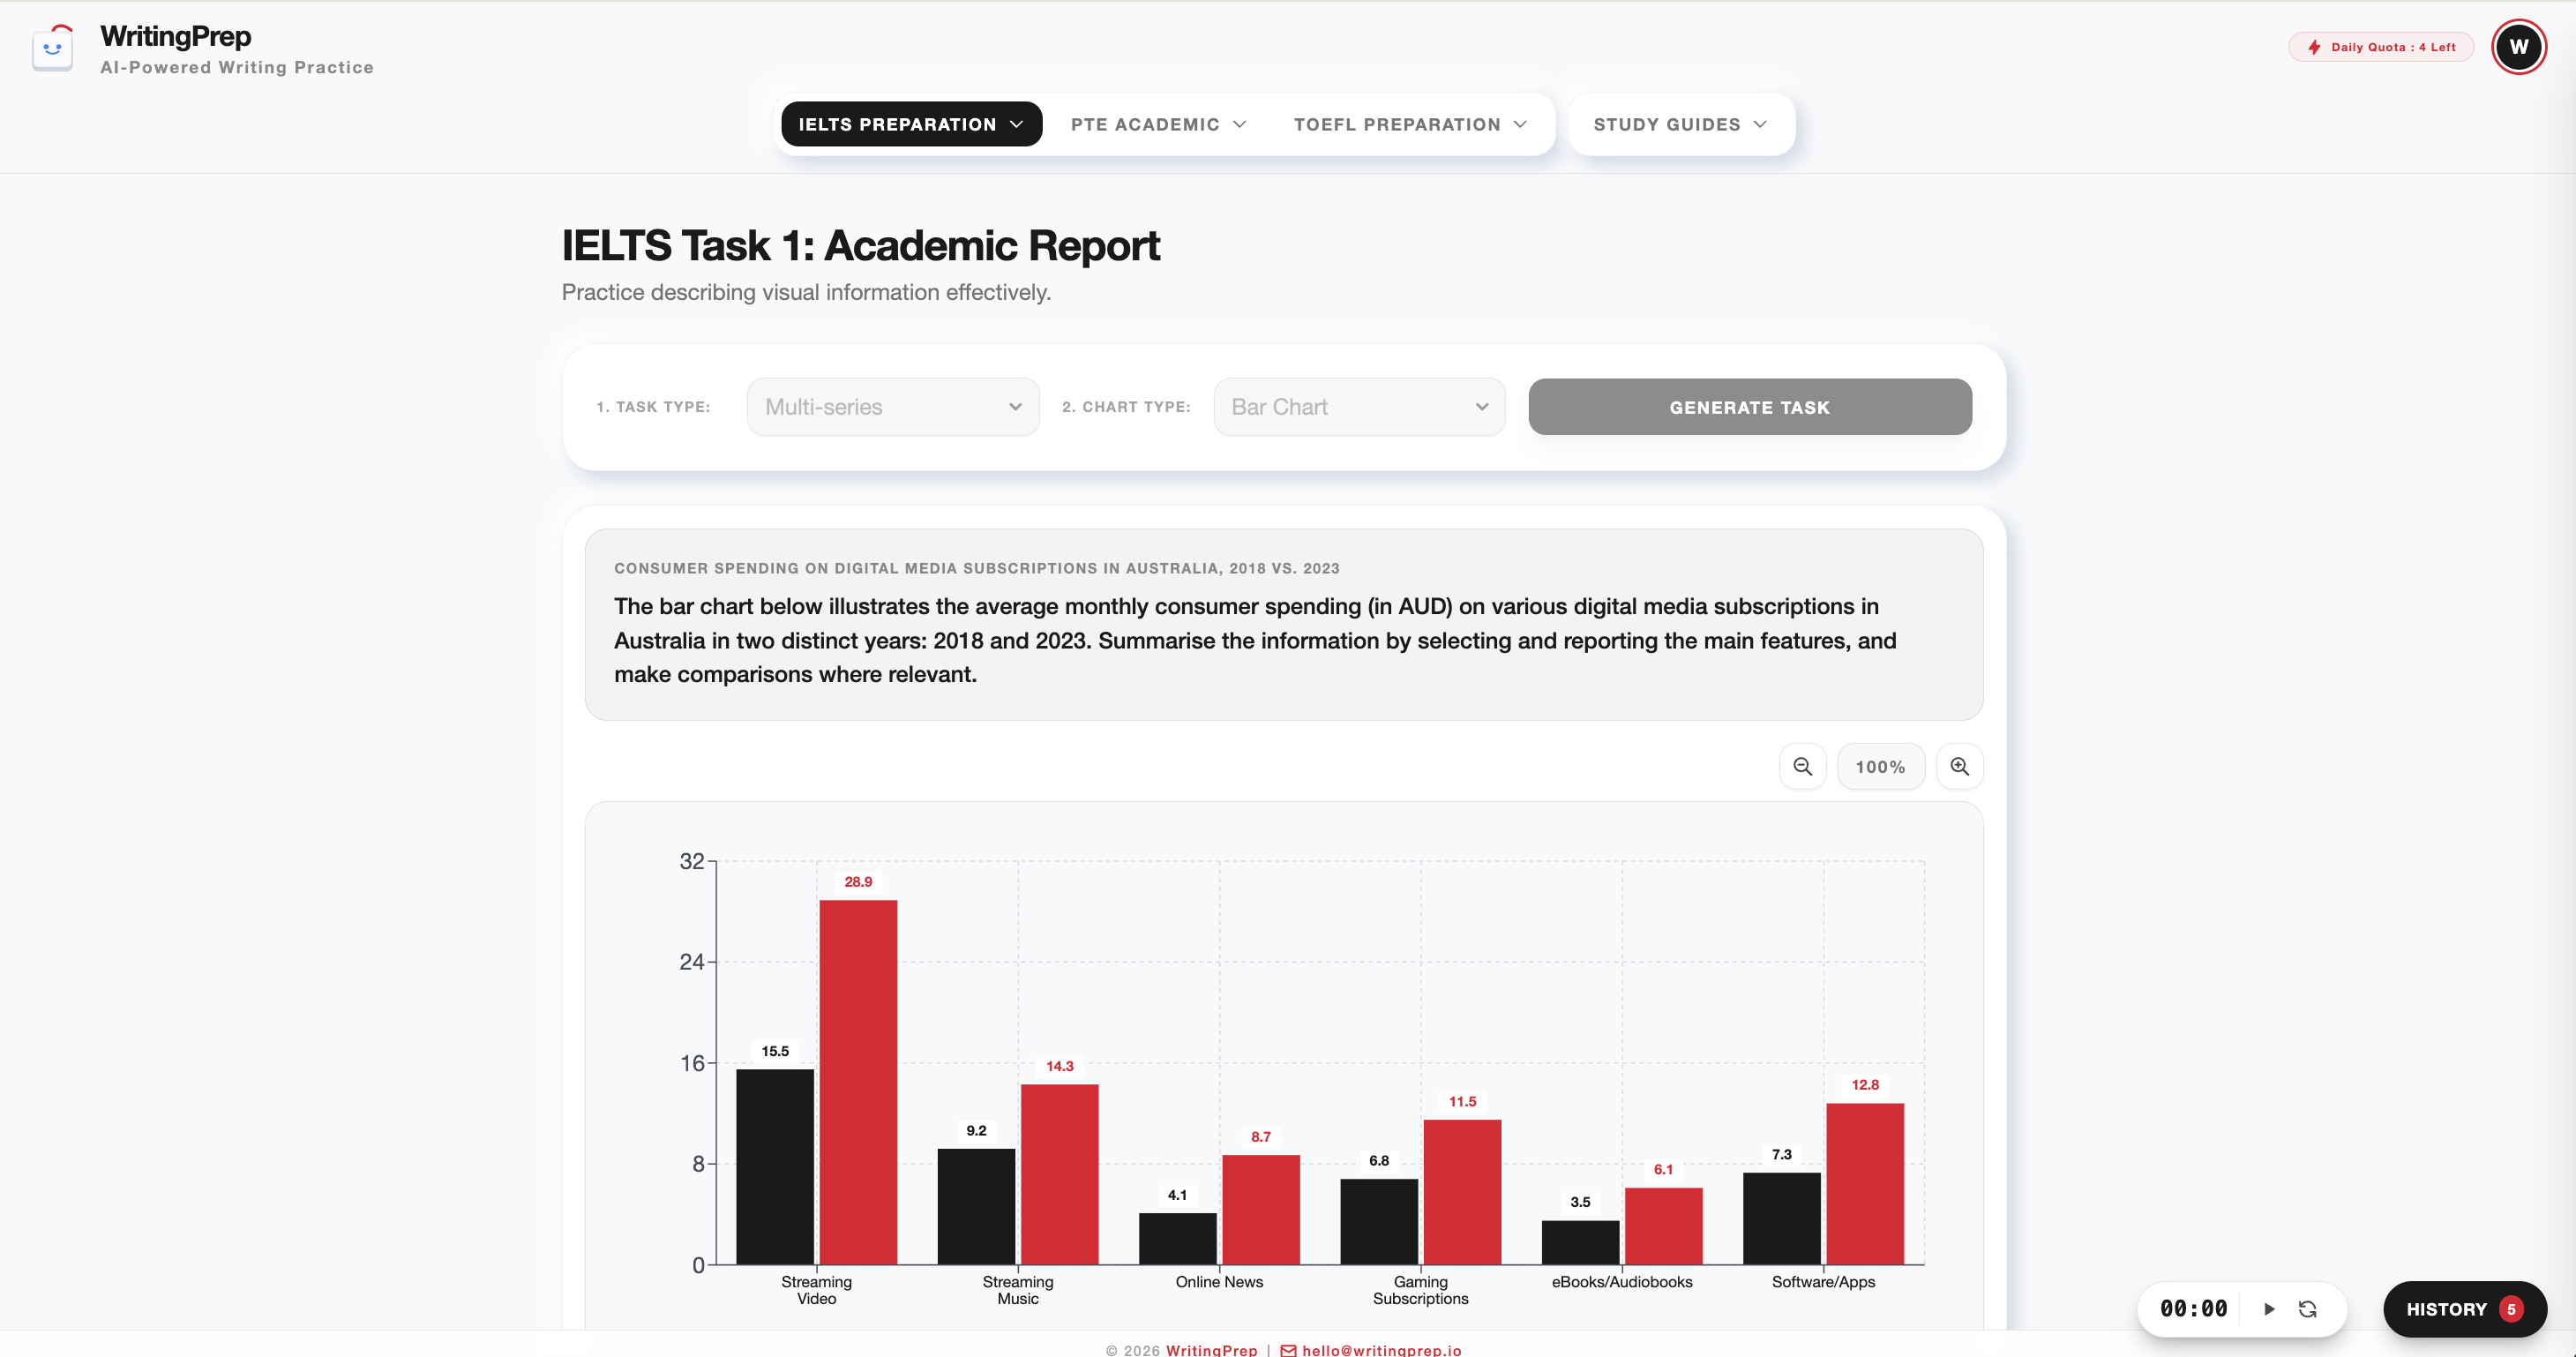Image resolution: width=2576 pixels, height=1357 pixels.
Task: Zoom out the chart with minus magnifier
Action: coord(1802,767)
